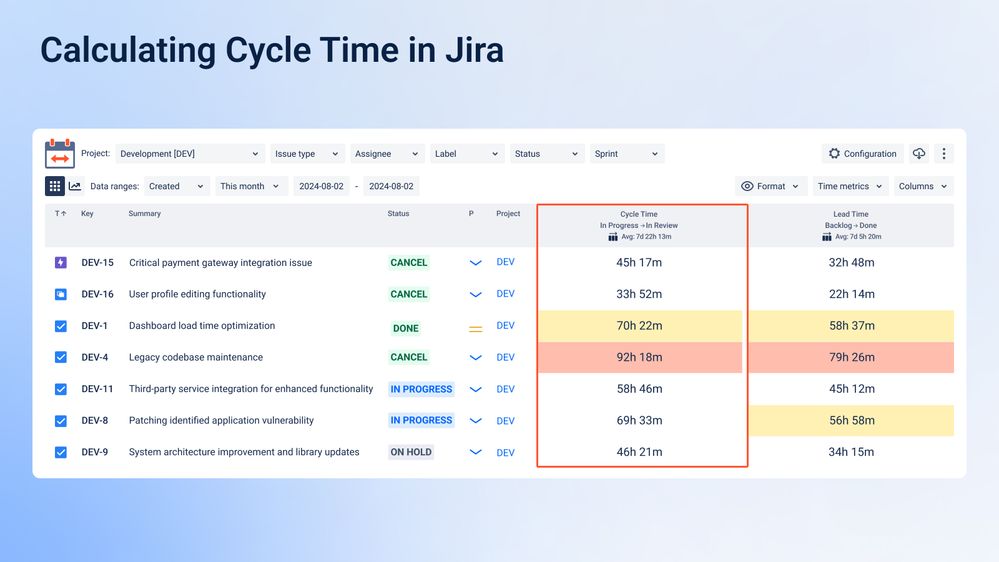
Task: Click the DEV-16 low priority chevron icon
Action: [475, 294]
